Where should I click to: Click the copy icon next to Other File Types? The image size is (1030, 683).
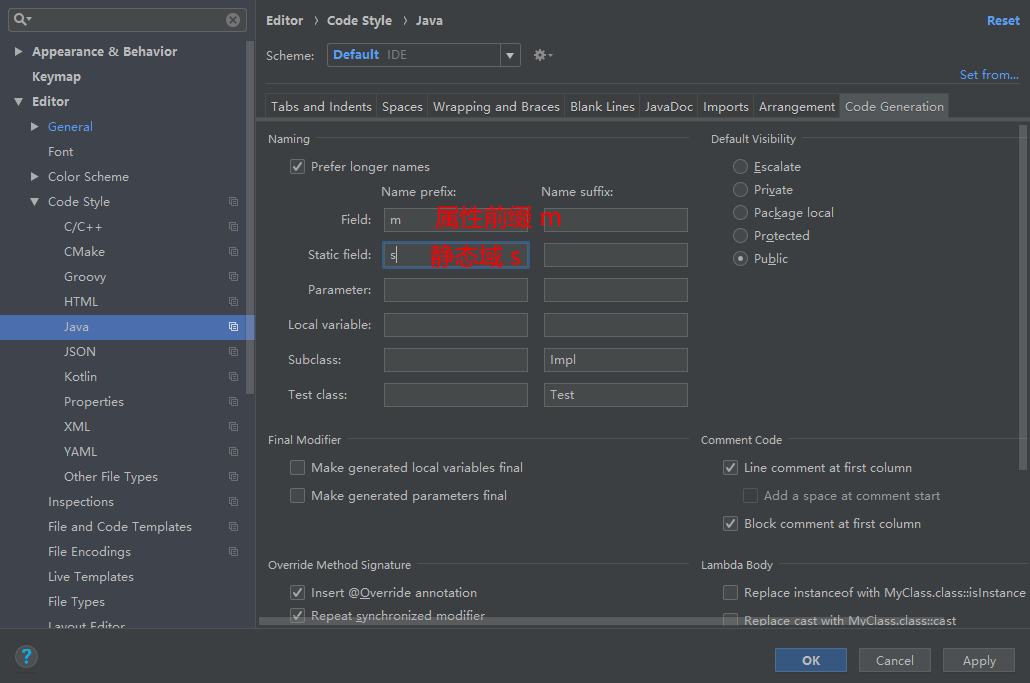233,476
